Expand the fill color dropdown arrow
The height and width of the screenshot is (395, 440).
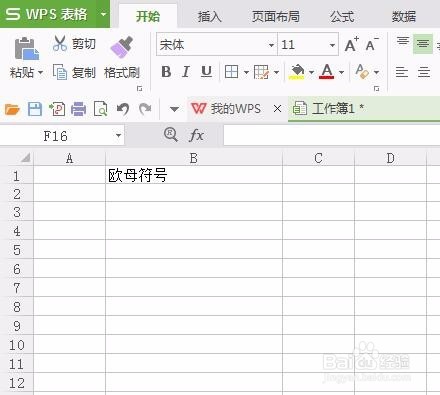[x=311, y=72]
